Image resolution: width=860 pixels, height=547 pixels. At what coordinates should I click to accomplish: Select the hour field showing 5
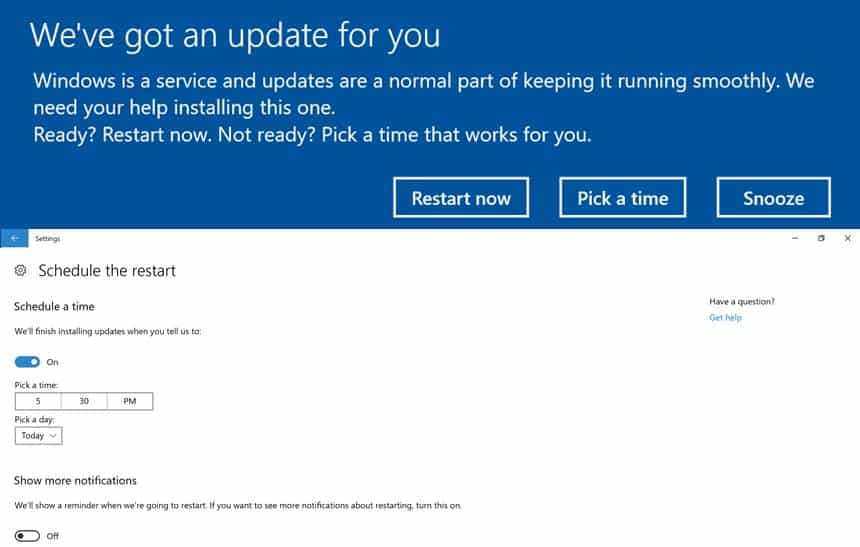(x=38, y=401)
